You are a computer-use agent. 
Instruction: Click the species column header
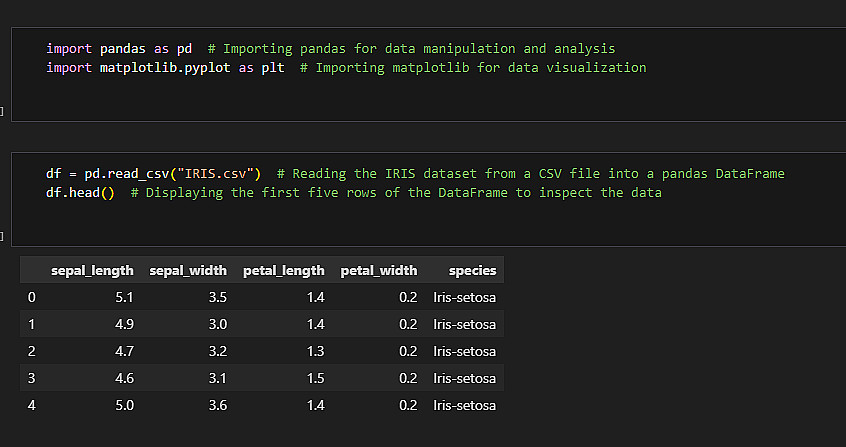click(472, 270)
